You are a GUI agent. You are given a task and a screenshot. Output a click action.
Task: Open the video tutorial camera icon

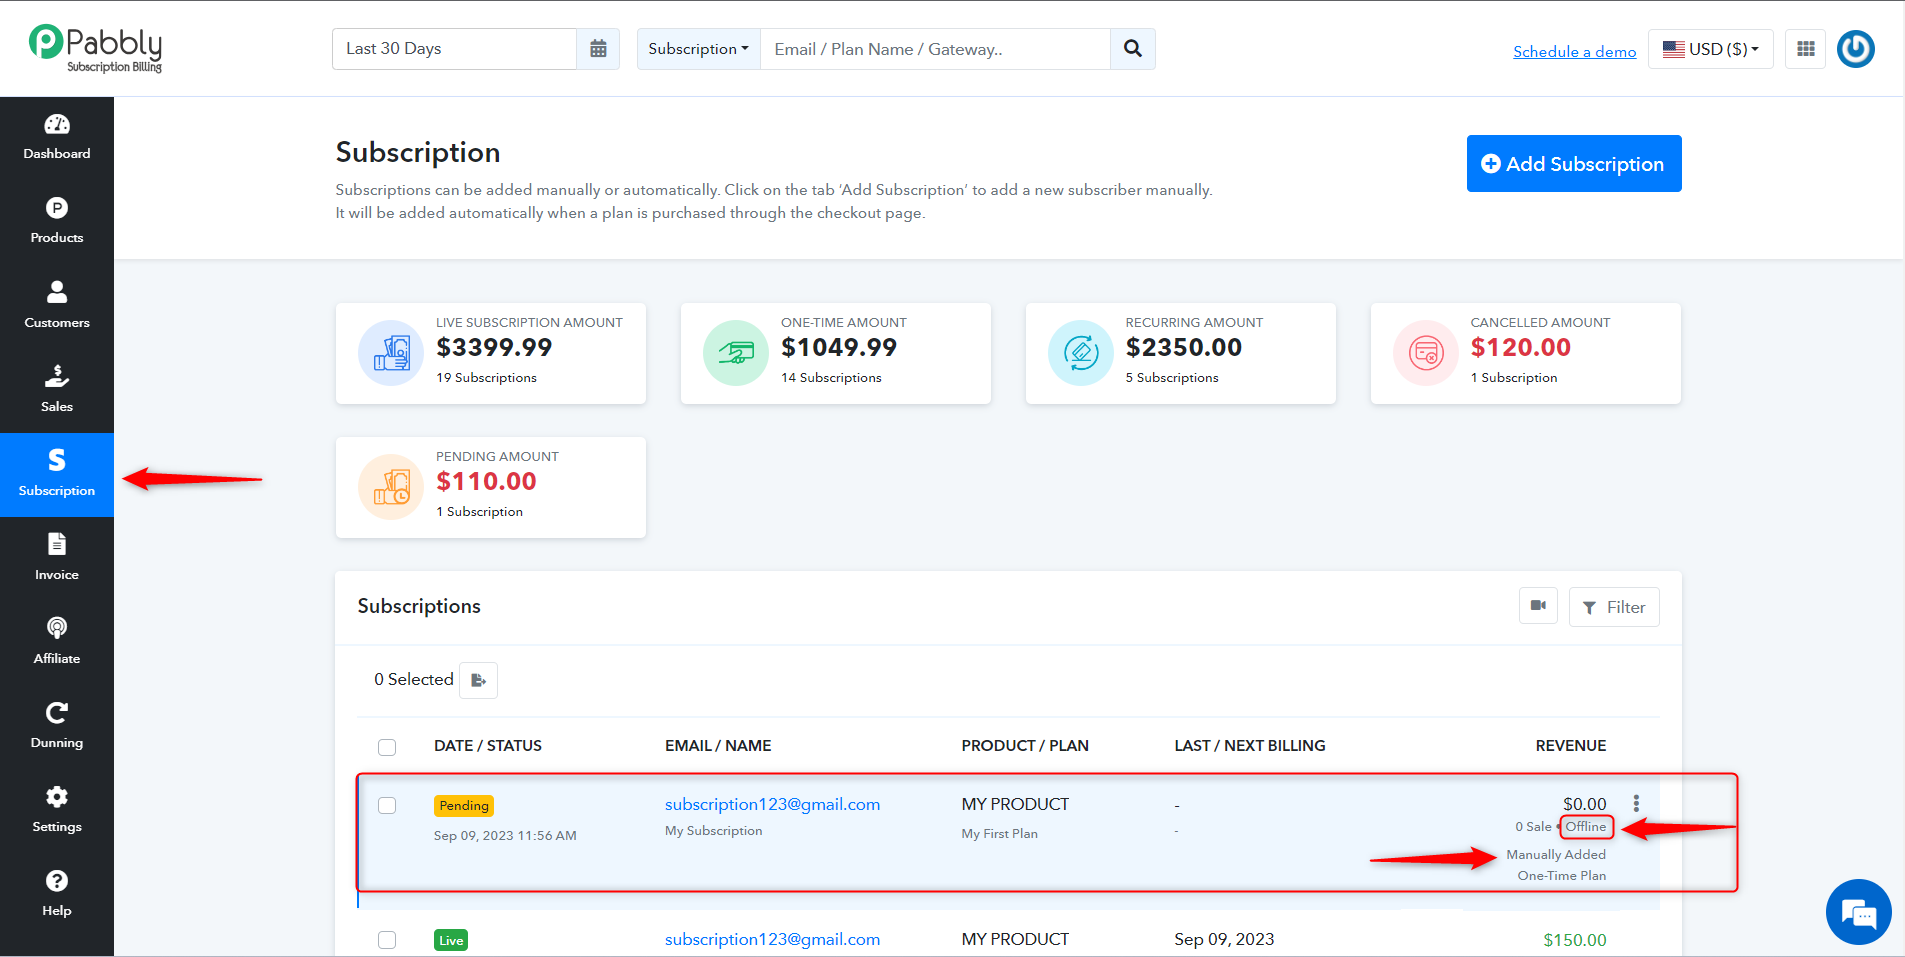[x=1538, y=606]
